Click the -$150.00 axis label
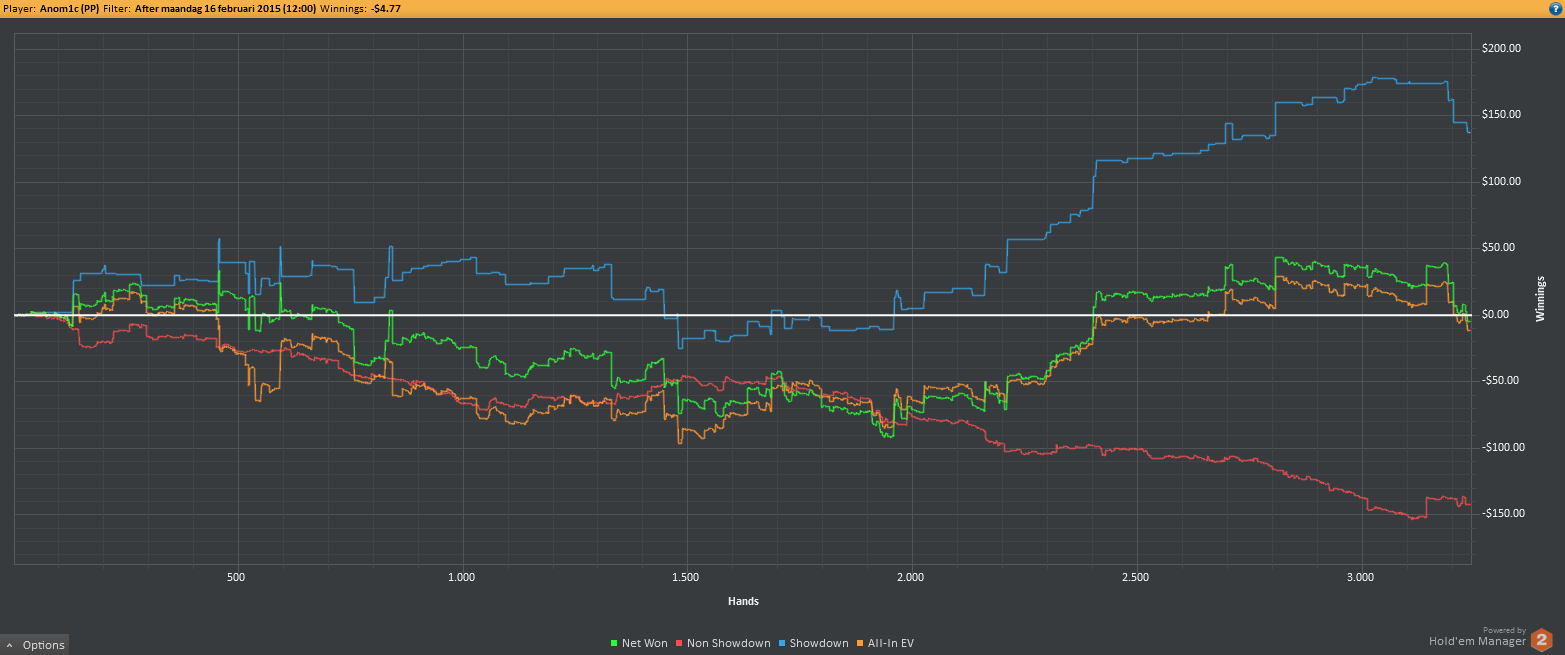 (1501, 513)
